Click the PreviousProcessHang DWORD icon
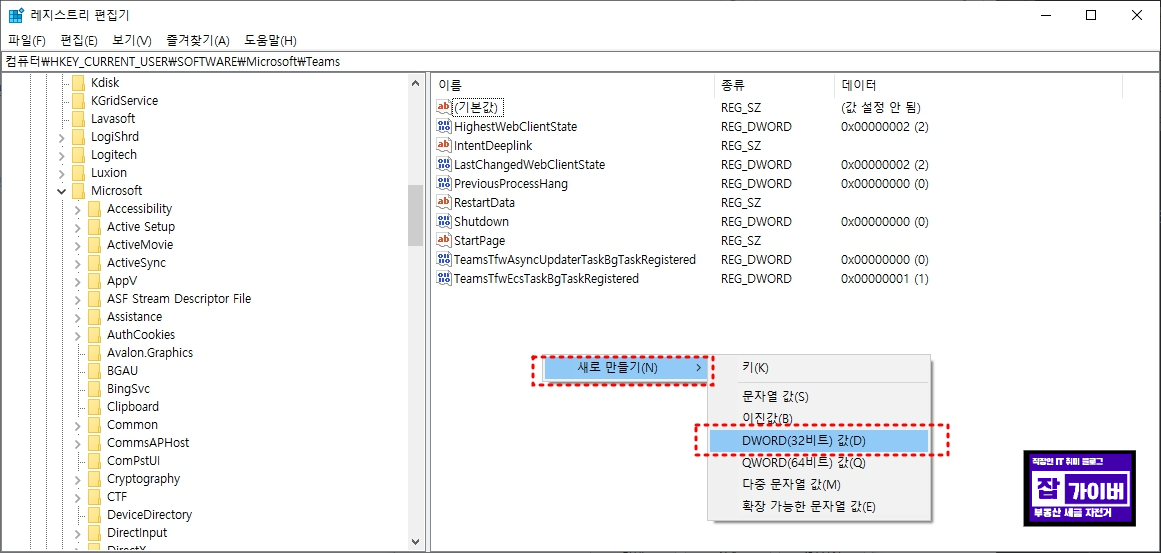The height and width of the screenshot is (553, 1161). pos(444,184)
